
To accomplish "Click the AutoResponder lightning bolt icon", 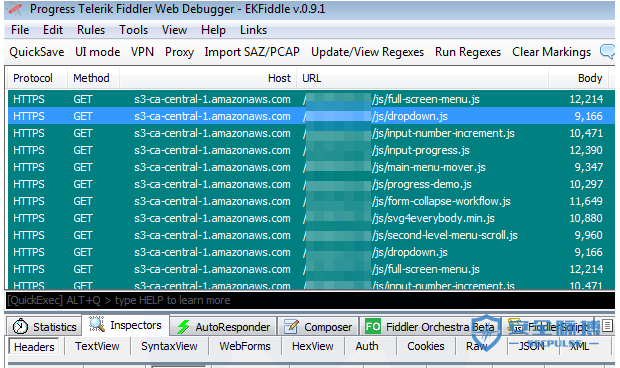I will coord(183,327).
